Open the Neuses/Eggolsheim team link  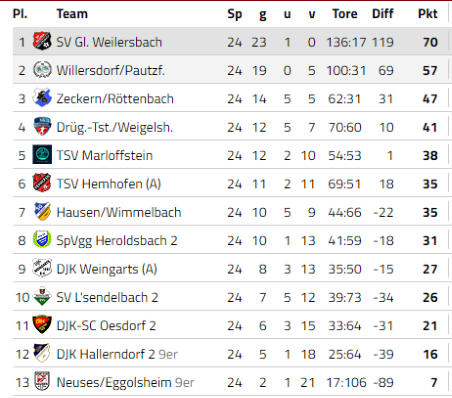point(114,383)
